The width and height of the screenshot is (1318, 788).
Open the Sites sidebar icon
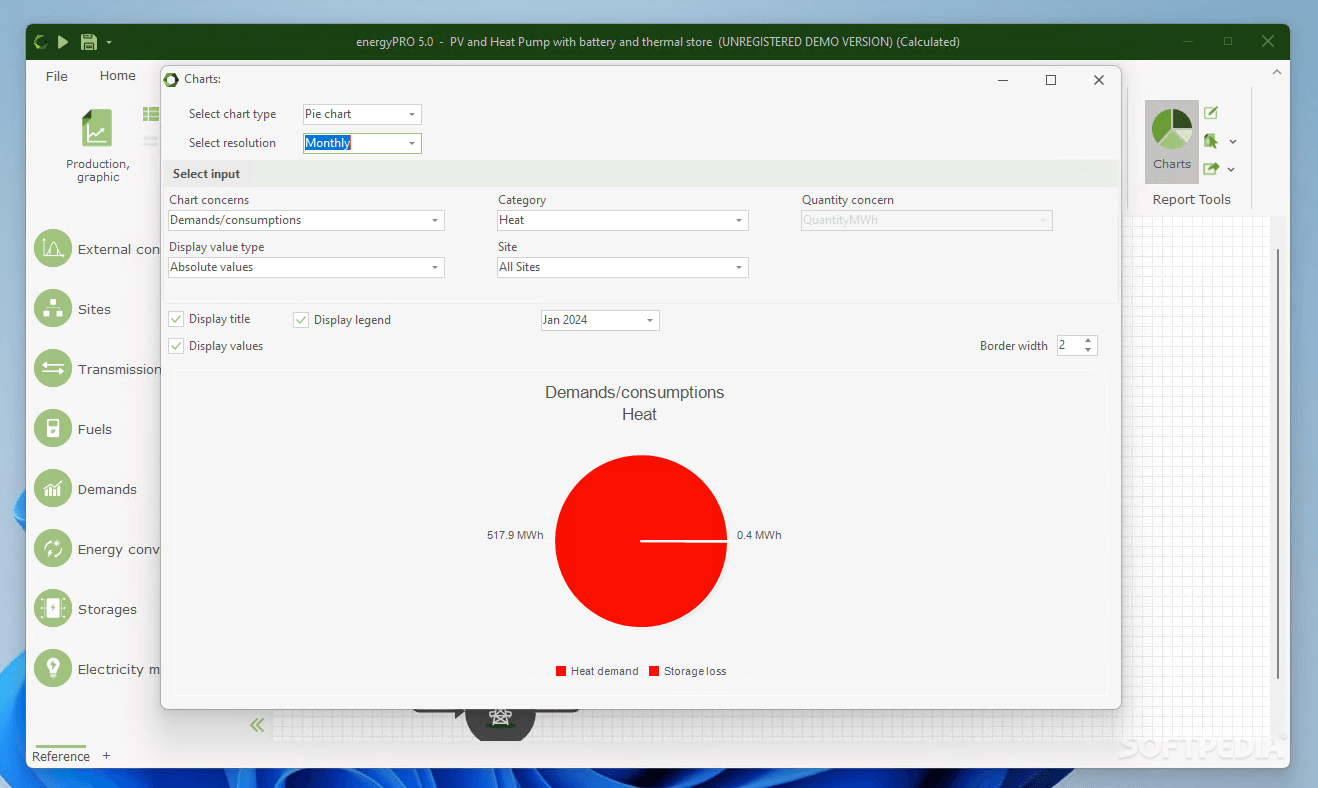click(53, 308)
